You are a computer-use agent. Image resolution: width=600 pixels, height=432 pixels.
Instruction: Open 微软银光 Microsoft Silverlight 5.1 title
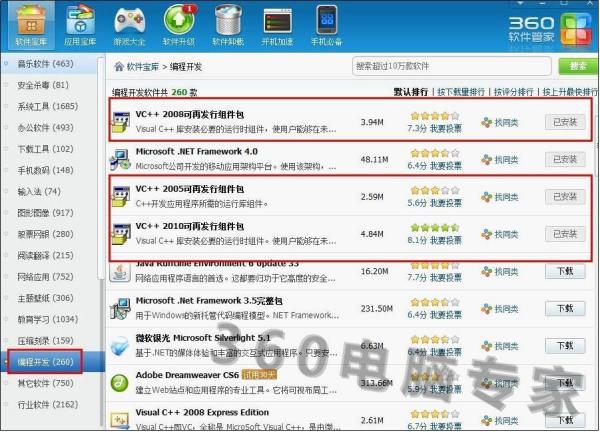coord(203,338)
